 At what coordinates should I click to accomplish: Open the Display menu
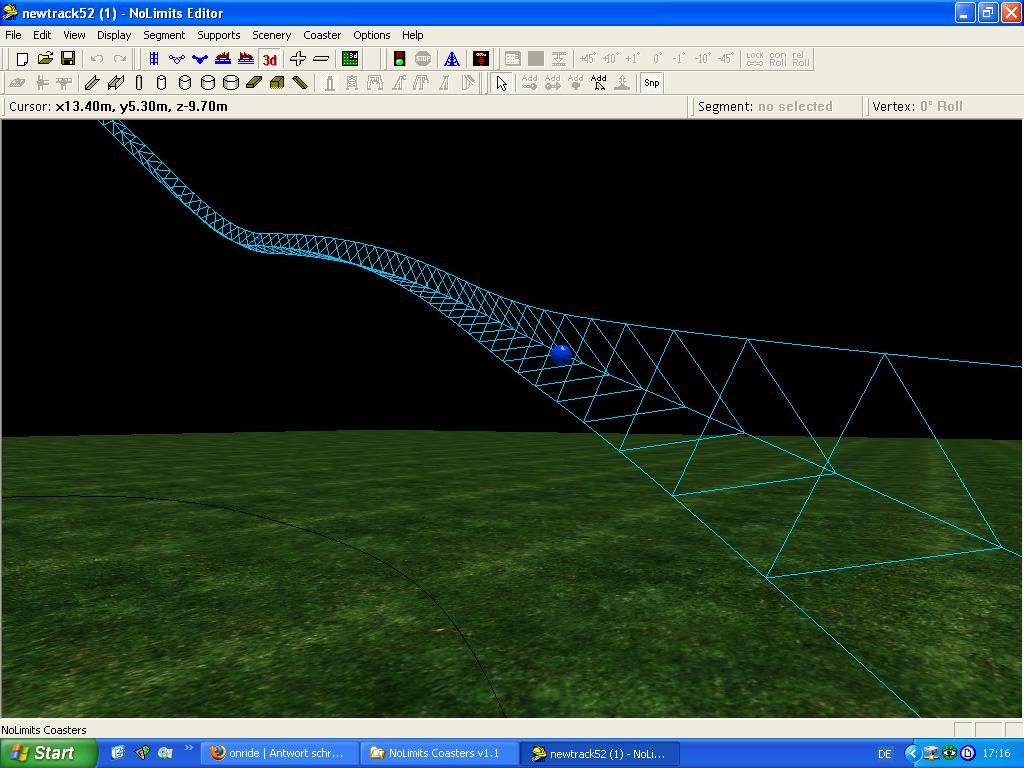coord(114,35)
